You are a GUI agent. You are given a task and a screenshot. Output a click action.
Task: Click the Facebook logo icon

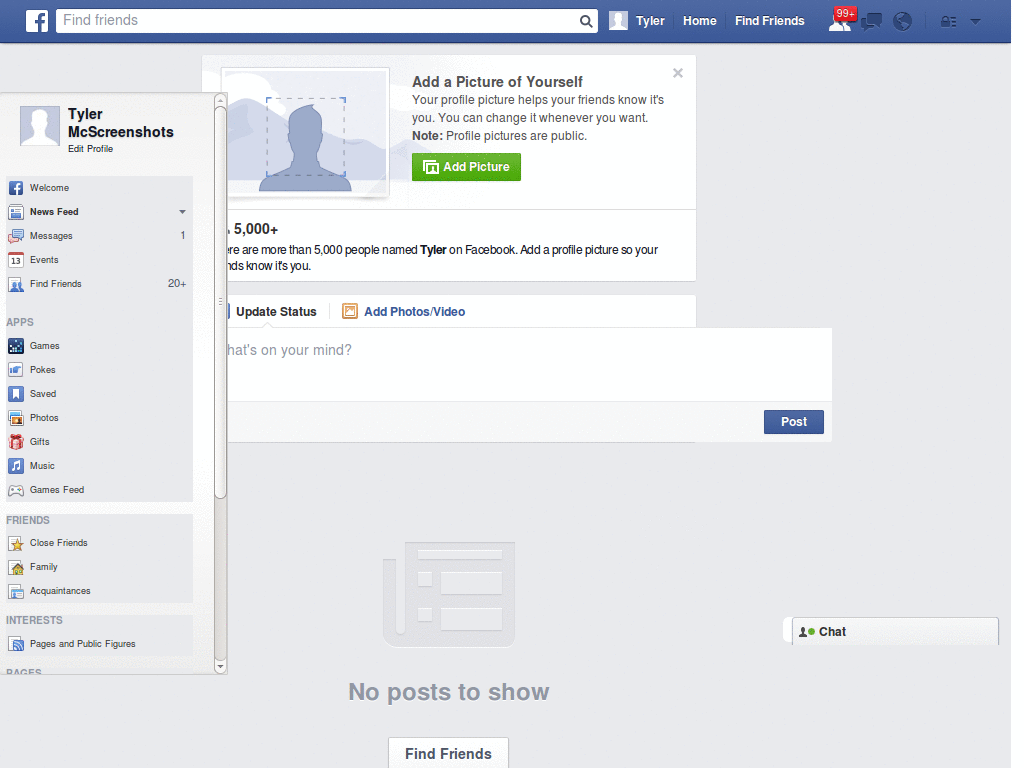coord(37,21)
